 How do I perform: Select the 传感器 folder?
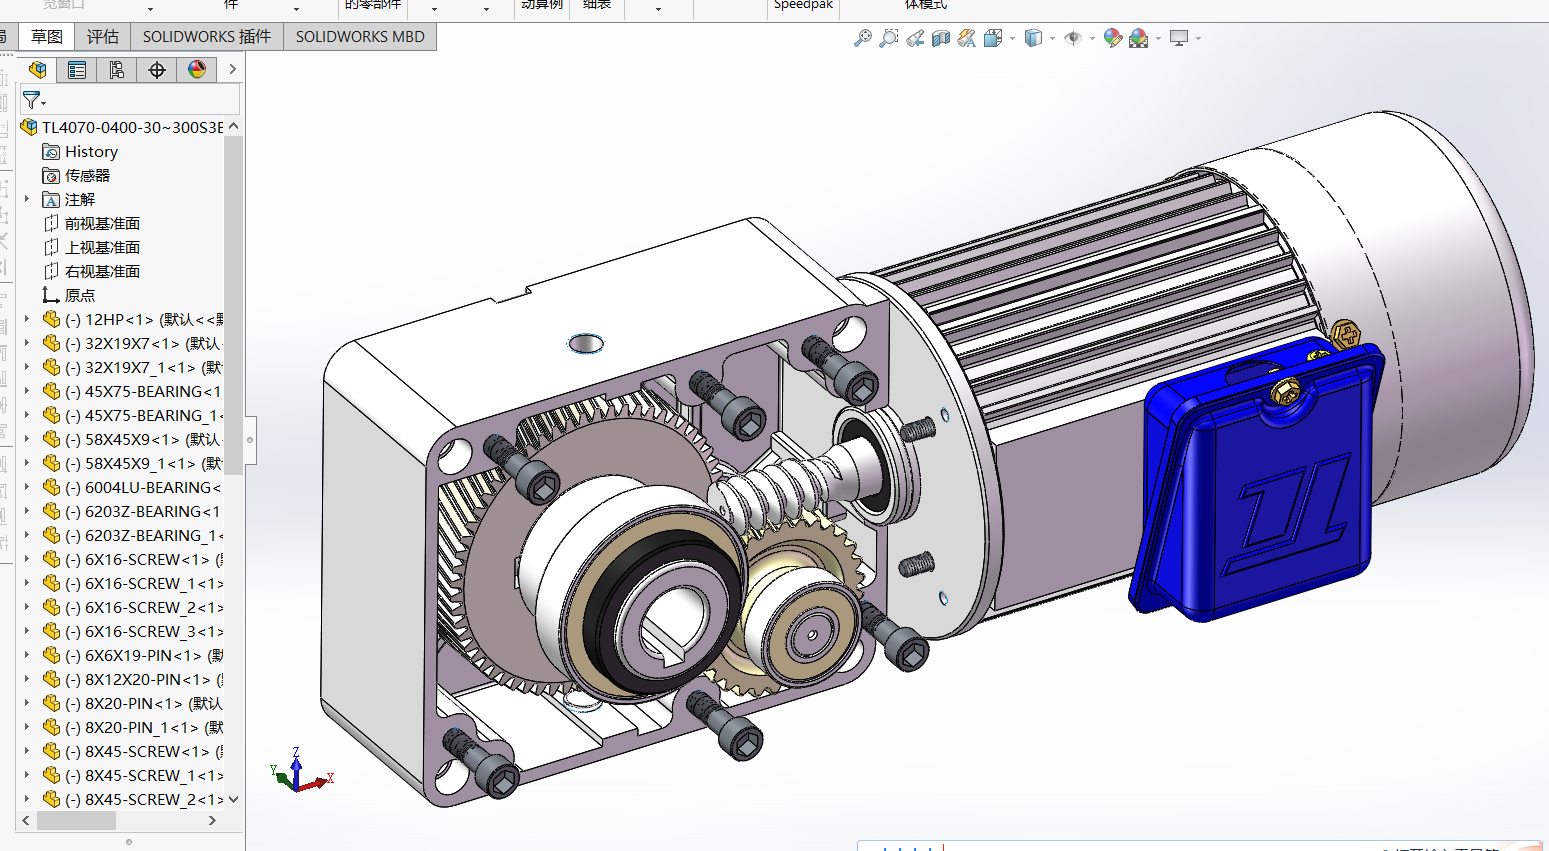pyautogui.click(x=76, y=175)
